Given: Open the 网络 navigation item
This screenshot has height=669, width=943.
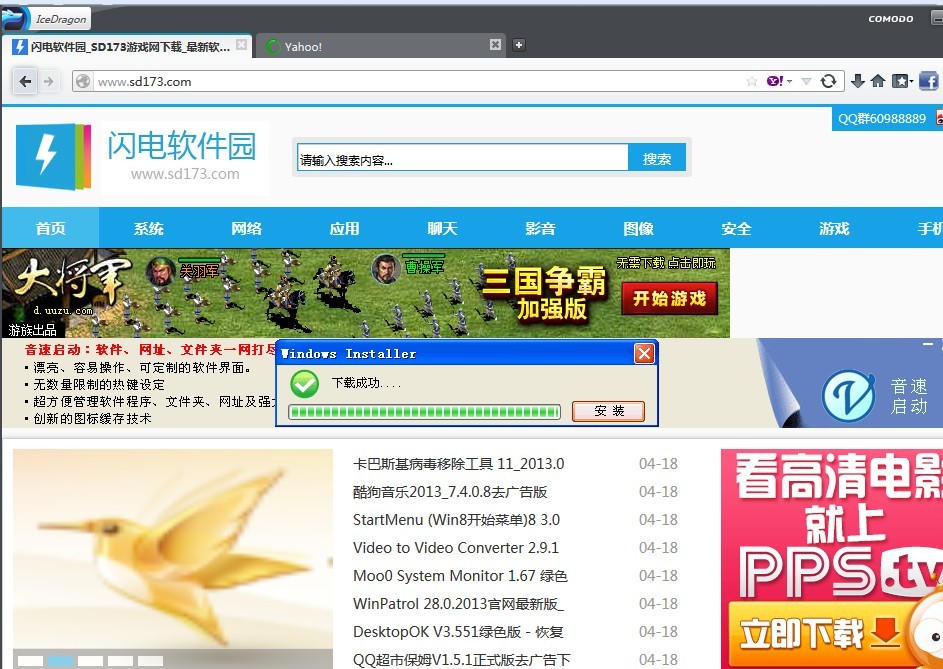Looking at the screenshot, I should [247, 228].
